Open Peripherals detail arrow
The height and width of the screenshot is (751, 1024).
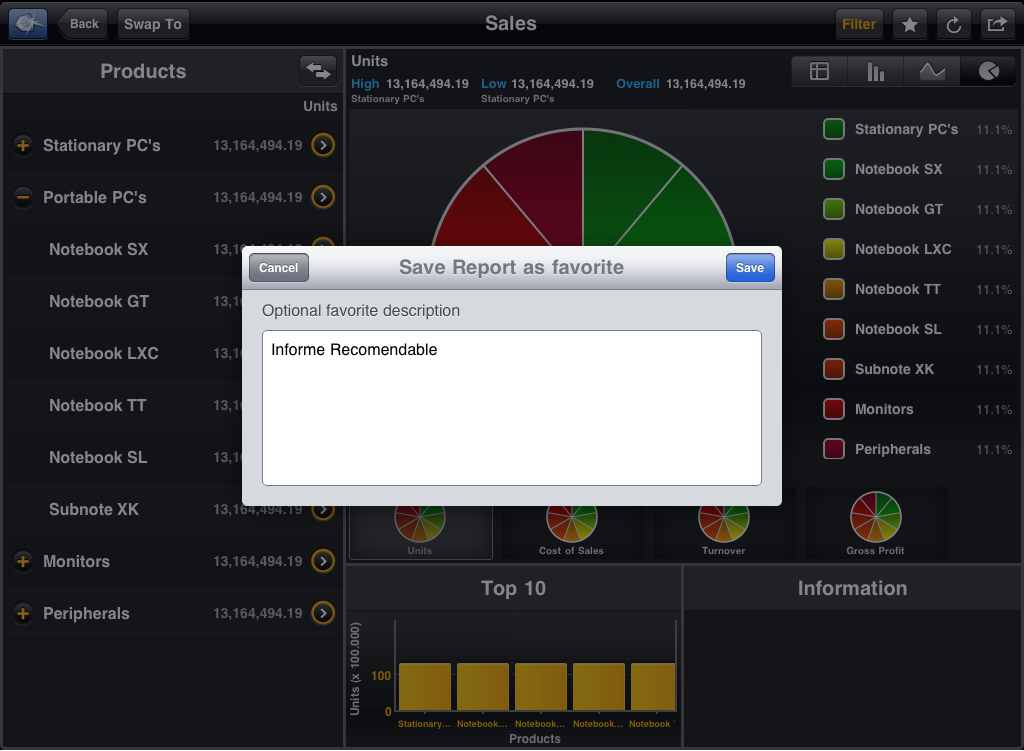[322, 614]
